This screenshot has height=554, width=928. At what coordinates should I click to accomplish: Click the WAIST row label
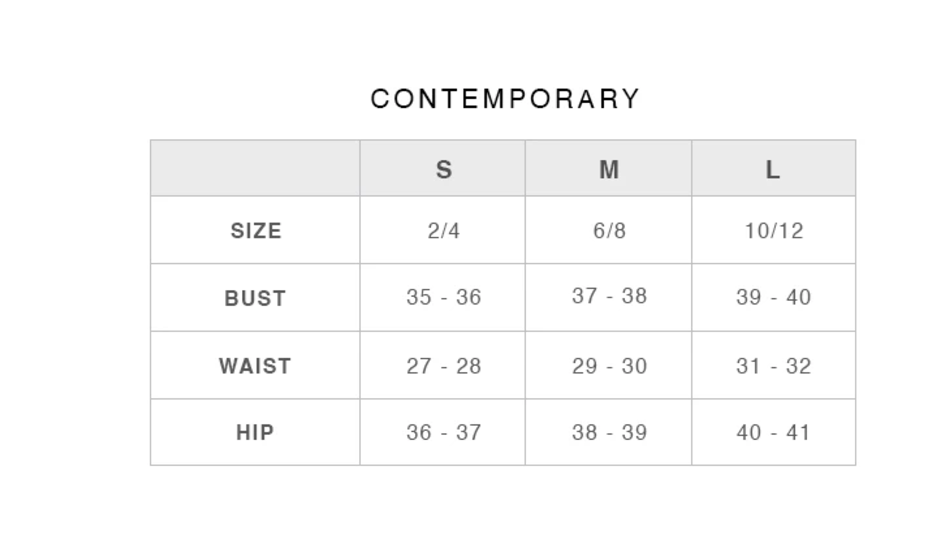tap(255, 366)
